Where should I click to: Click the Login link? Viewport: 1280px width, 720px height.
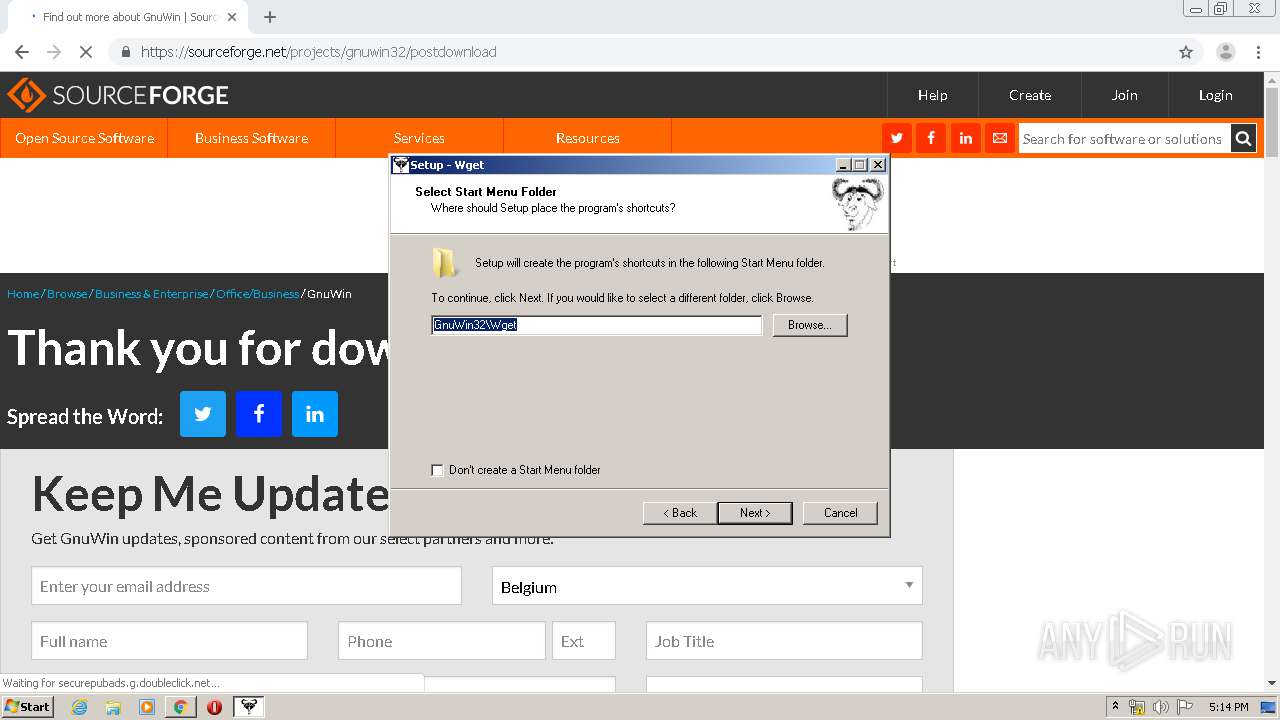tap(1215, 95)
